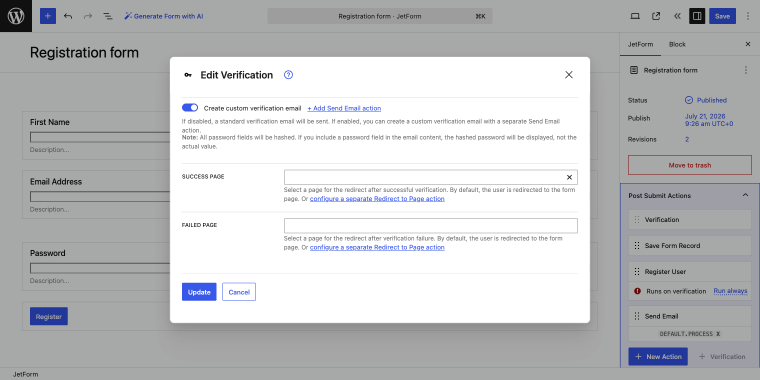Image resolution: width=760 pixels, height=380 pixels.
Task: Open the document overview list icon
Action: click(108, 16)
